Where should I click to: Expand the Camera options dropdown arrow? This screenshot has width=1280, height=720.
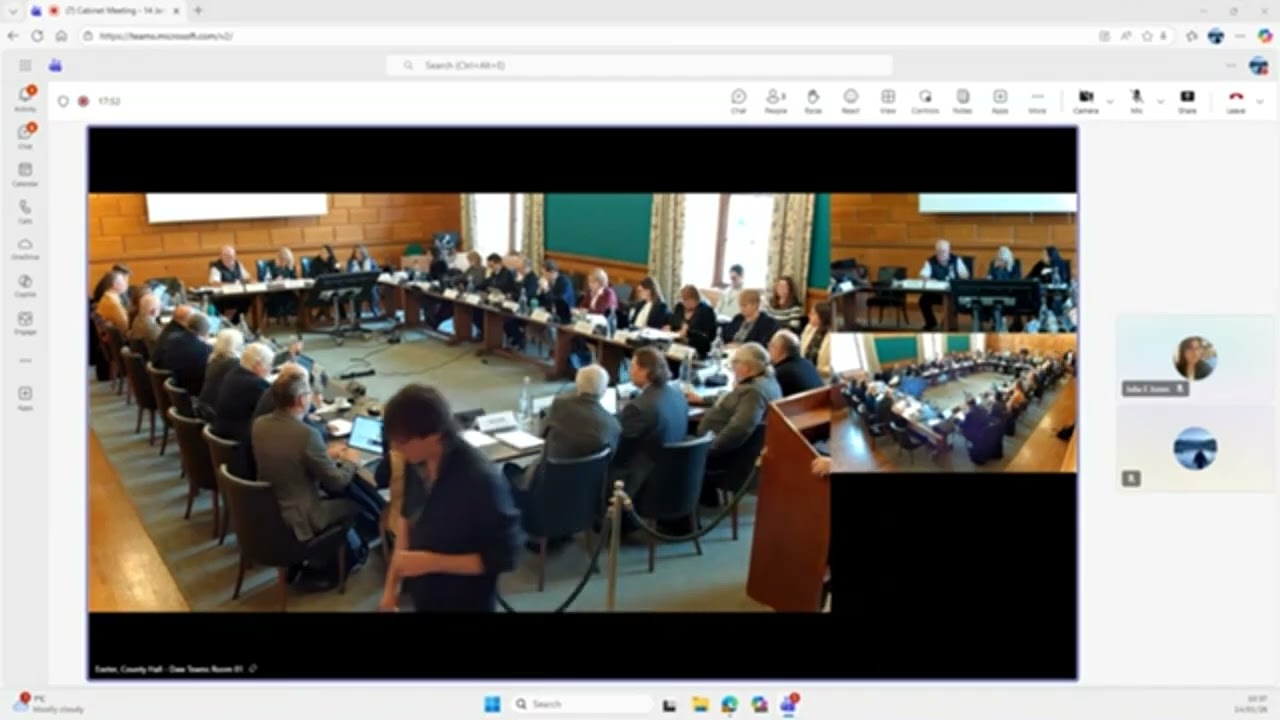click(1109, 101)
